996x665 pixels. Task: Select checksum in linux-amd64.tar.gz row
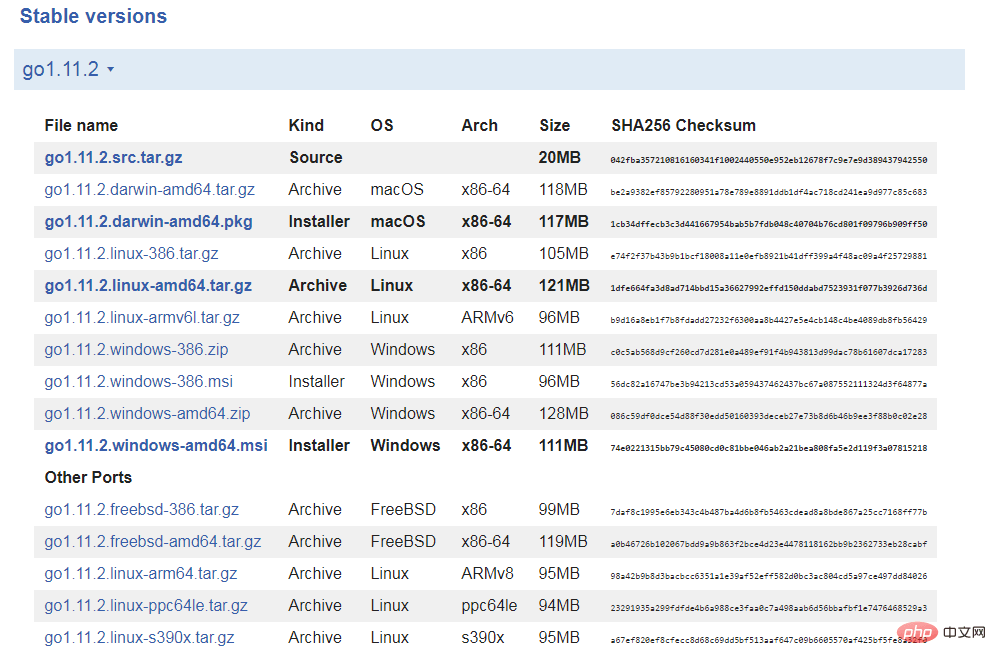click(x=769, y=288)
